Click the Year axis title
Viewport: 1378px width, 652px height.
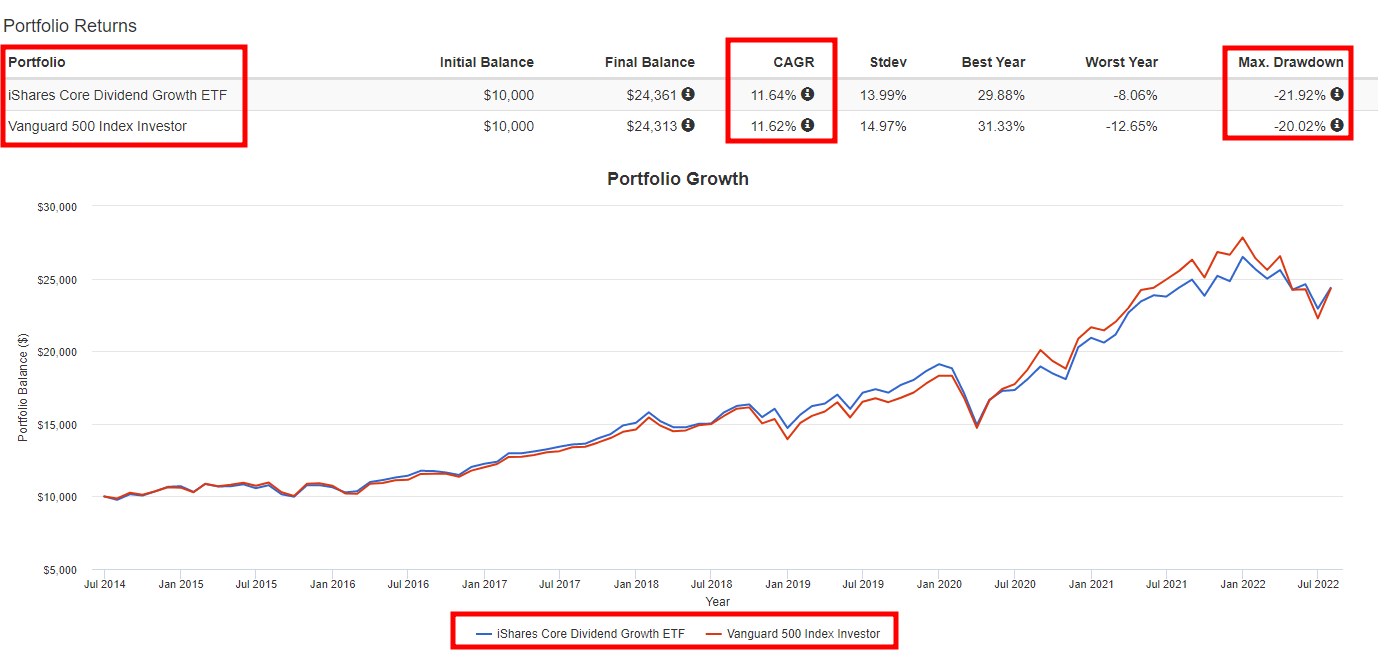(717, 602)
